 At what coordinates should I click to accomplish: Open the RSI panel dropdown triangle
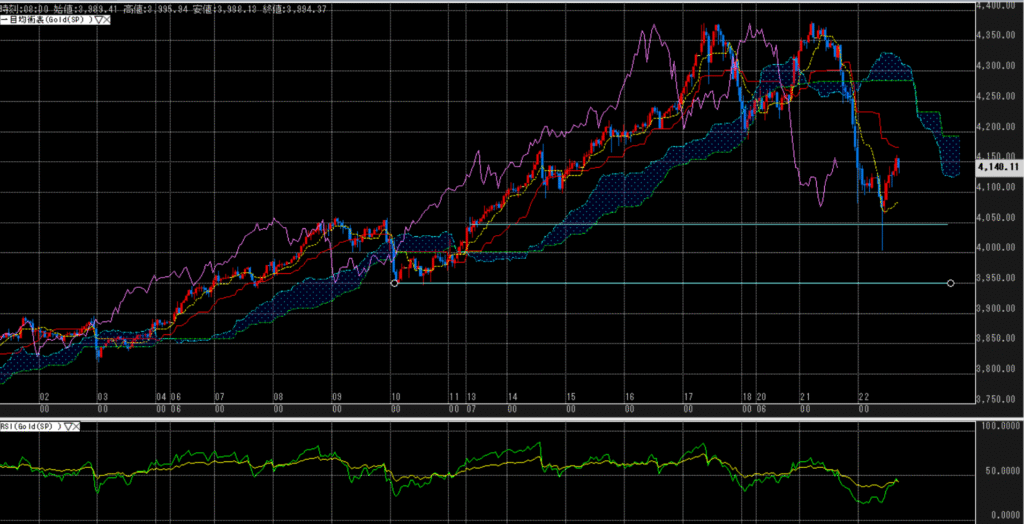[67, 426]
